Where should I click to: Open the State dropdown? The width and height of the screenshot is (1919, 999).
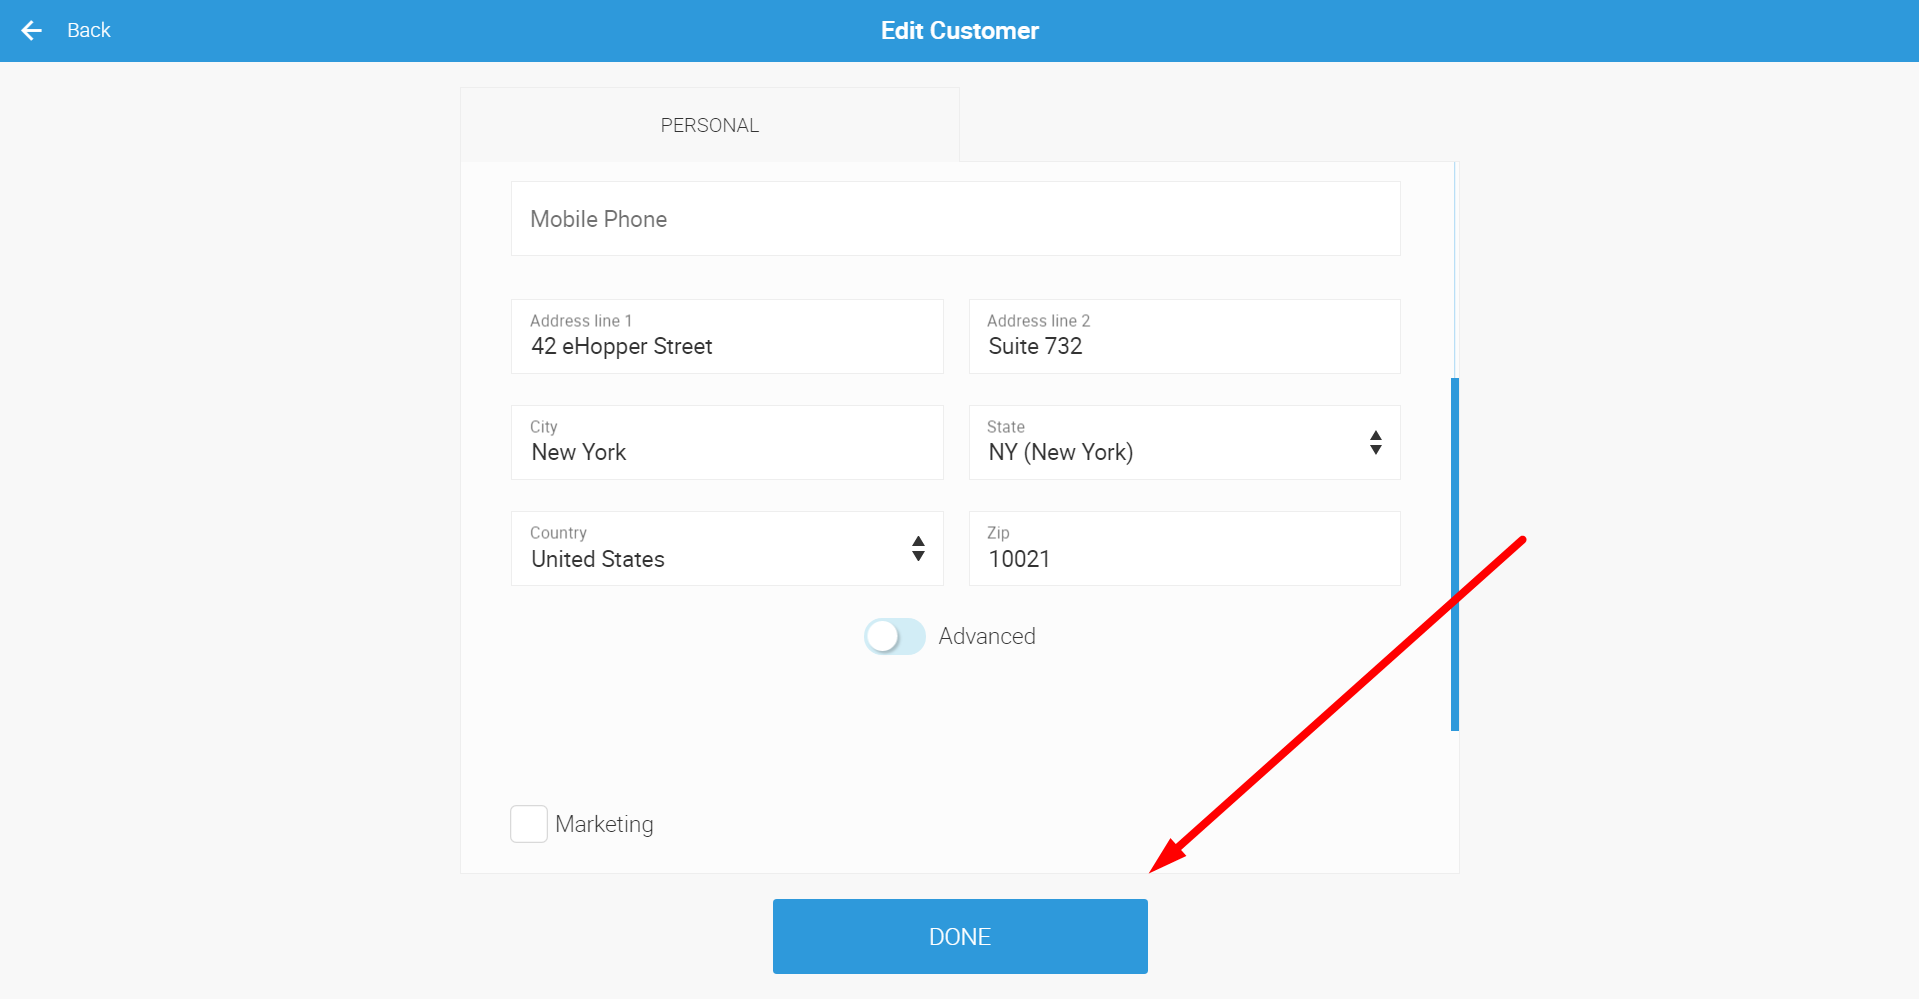(1184, 442)
